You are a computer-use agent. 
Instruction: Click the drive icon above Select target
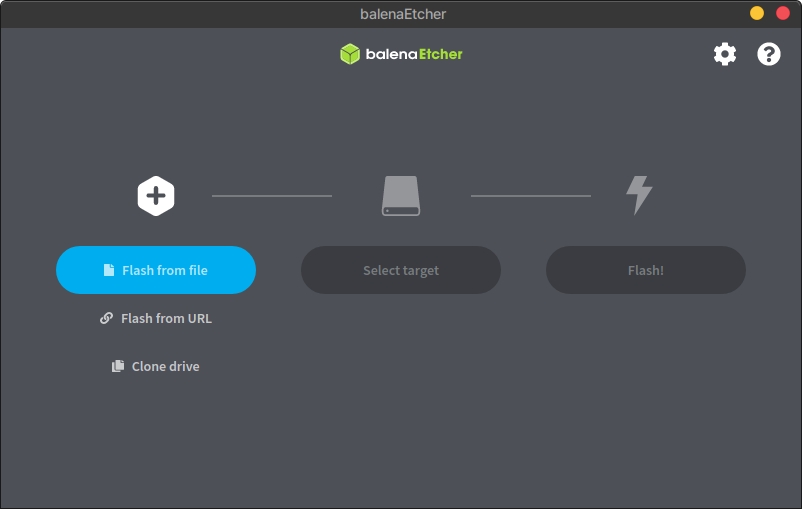(x=401, y=196)
